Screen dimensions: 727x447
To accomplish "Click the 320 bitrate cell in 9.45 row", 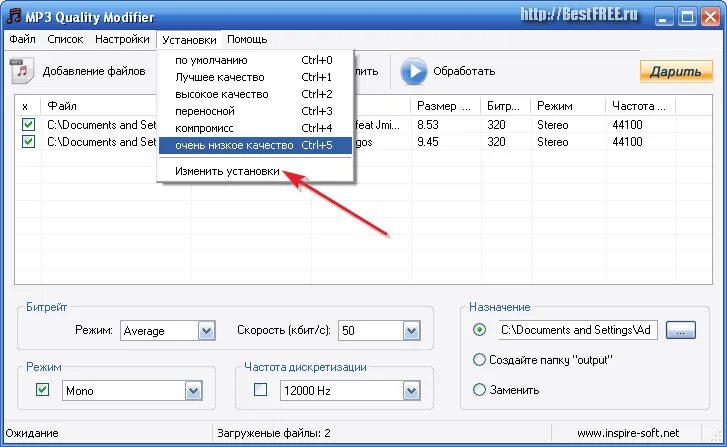I will [x=496, y=142].
